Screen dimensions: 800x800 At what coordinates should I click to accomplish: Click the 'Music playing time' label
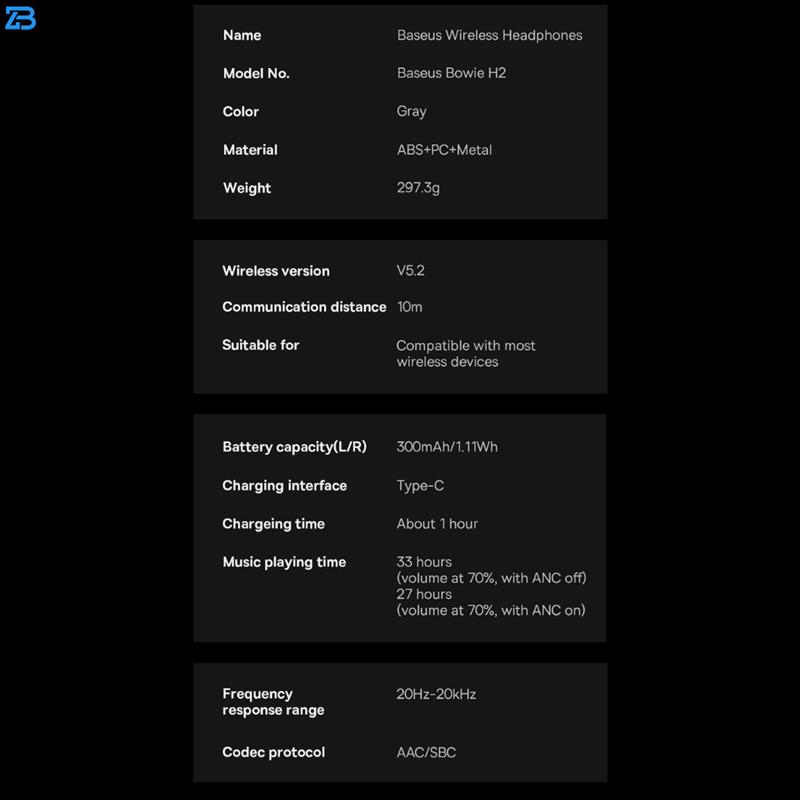click(284, 562)
